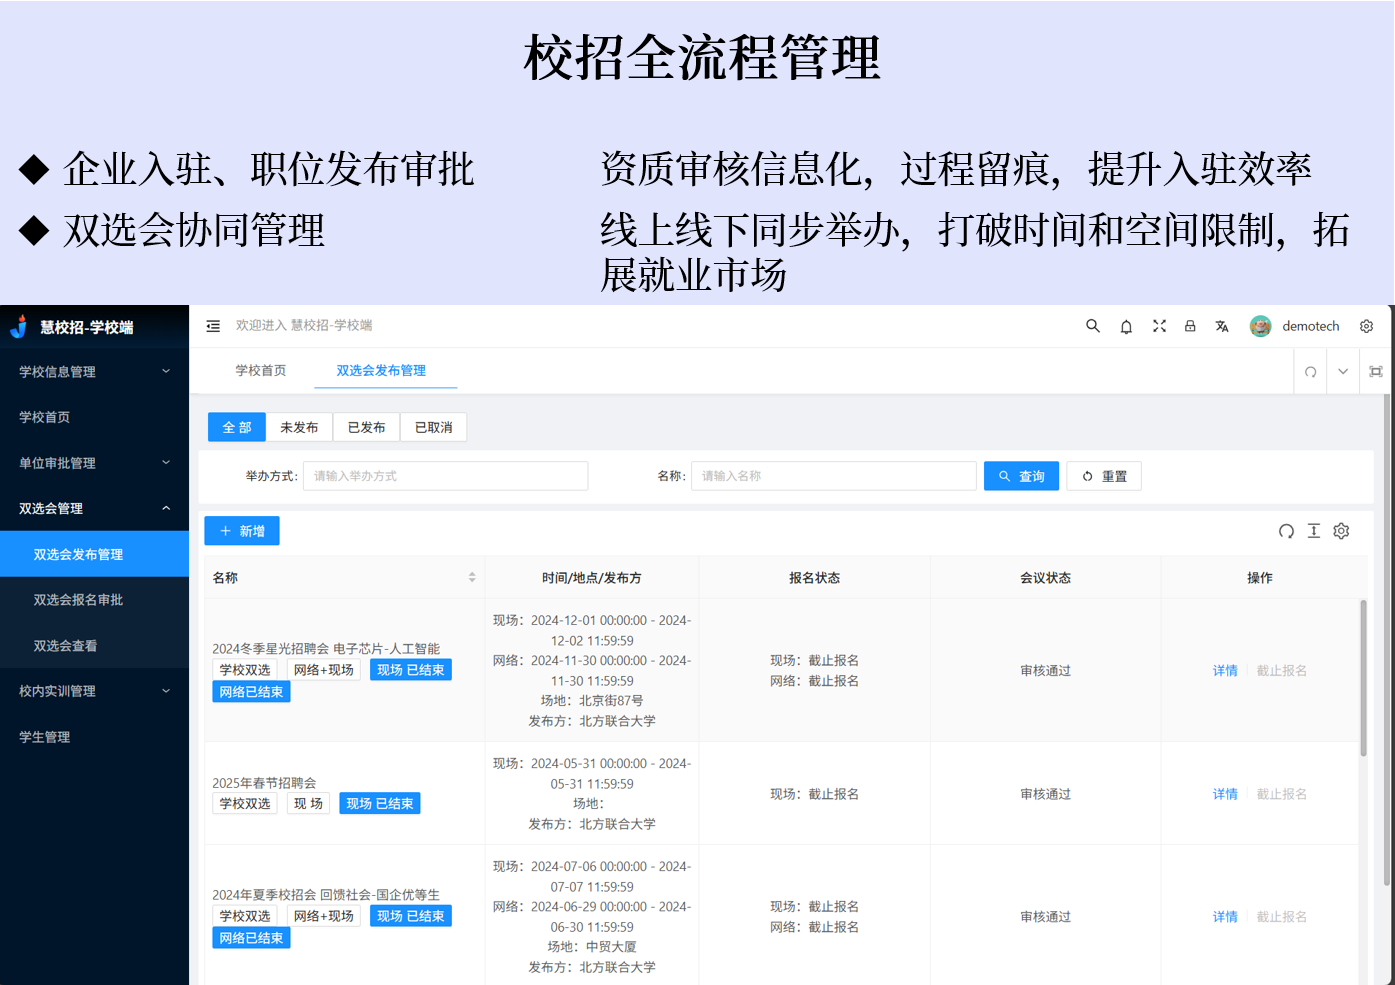Open the settings gear beside demotech
The width and height of the screenshot is (1395, 985).
(1366, 326)
